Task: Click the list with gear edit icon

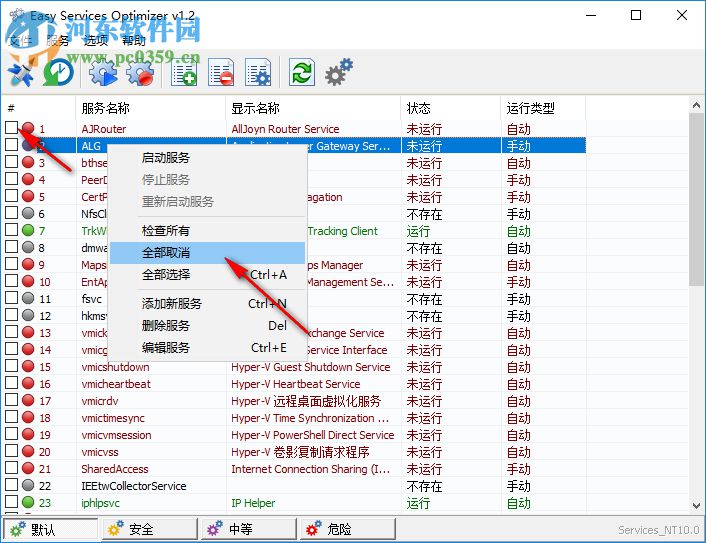Action: (x=258, y=72)
